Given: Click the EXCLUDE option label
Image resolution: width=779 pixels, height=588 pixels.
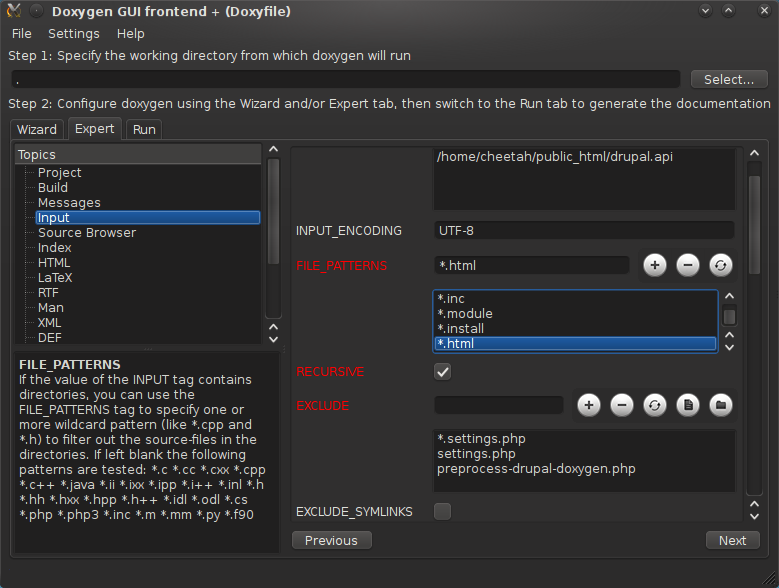Looking at the screenshot, I should (322, 406).
